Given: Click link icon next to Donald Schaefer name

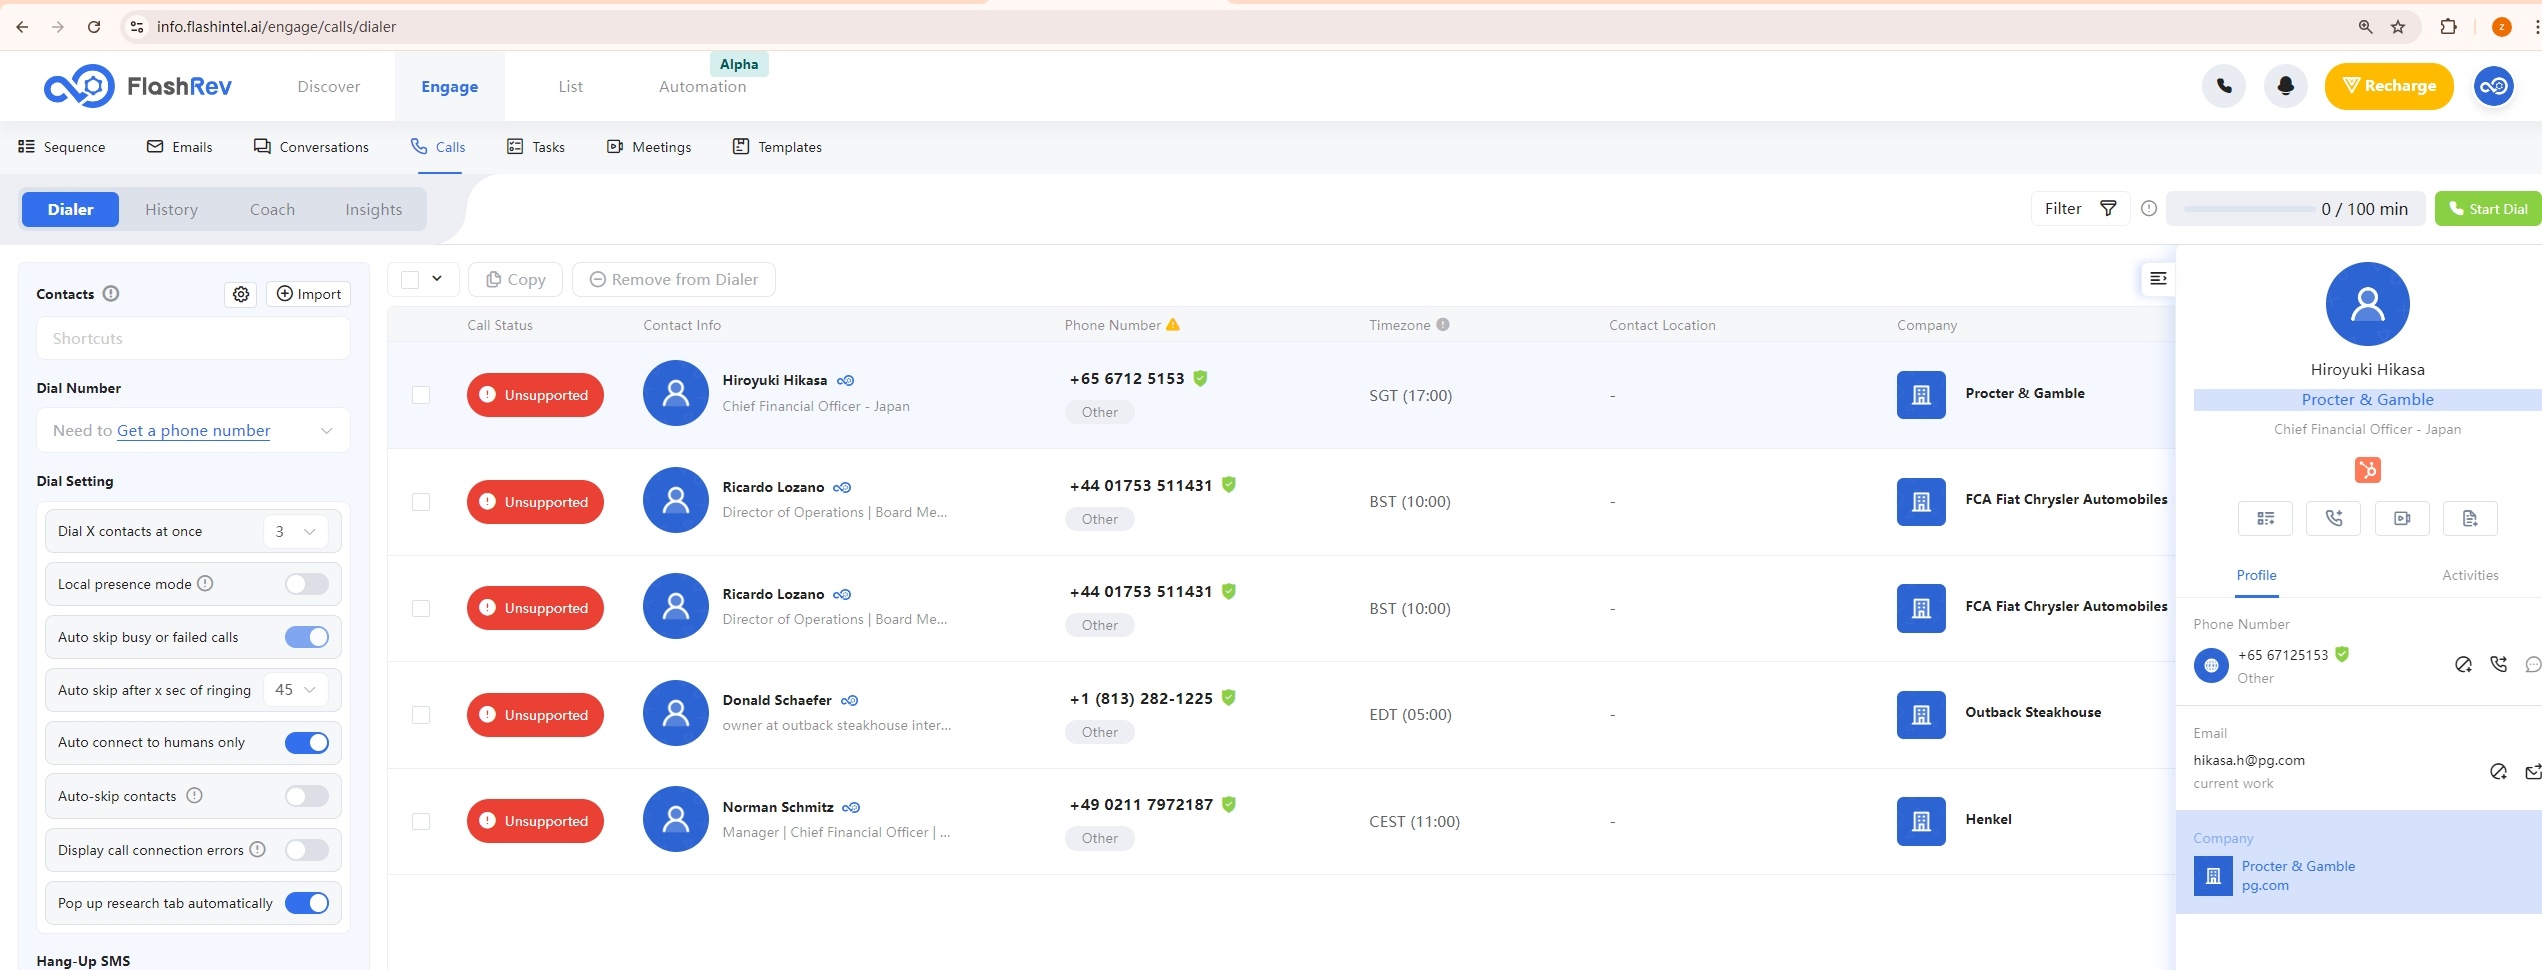Looking at the screenshot, I should click(850, 701).
